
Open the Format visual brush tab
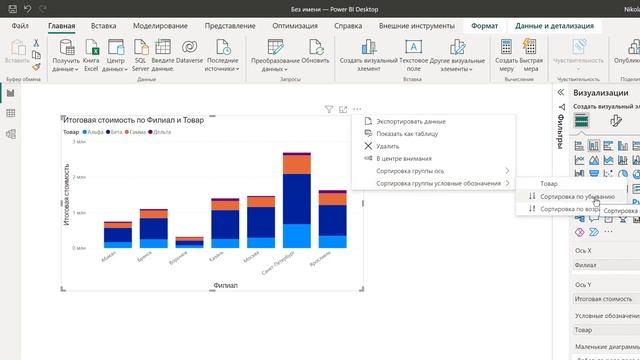coord(616,121)
